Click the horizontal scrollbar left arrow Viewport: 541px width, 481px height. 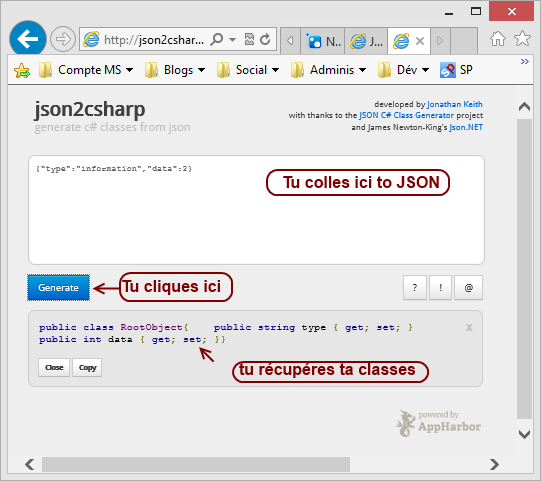pyautogui.click(x=30, y=464)
